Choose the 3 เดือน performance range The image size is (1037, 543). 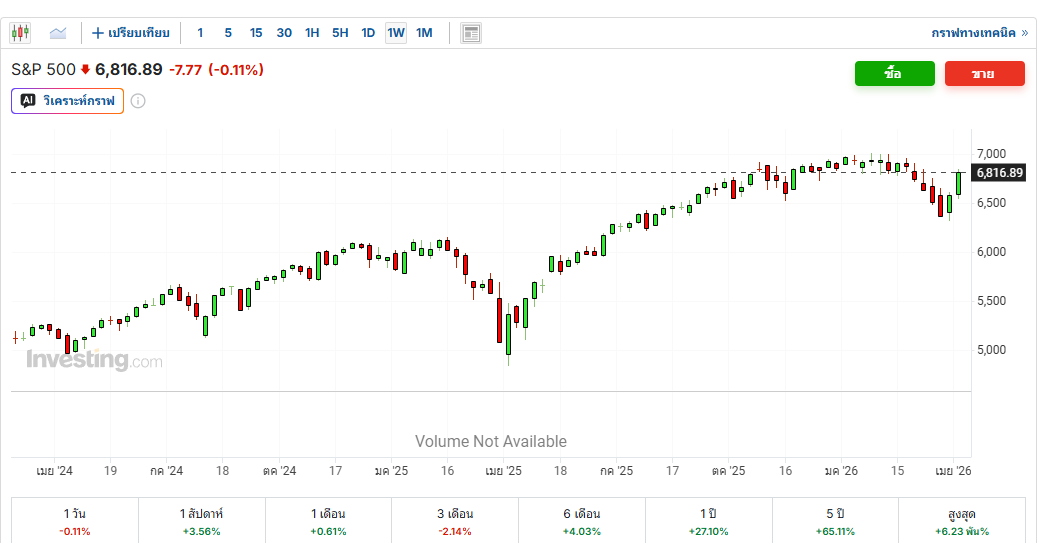click(455, 521)
